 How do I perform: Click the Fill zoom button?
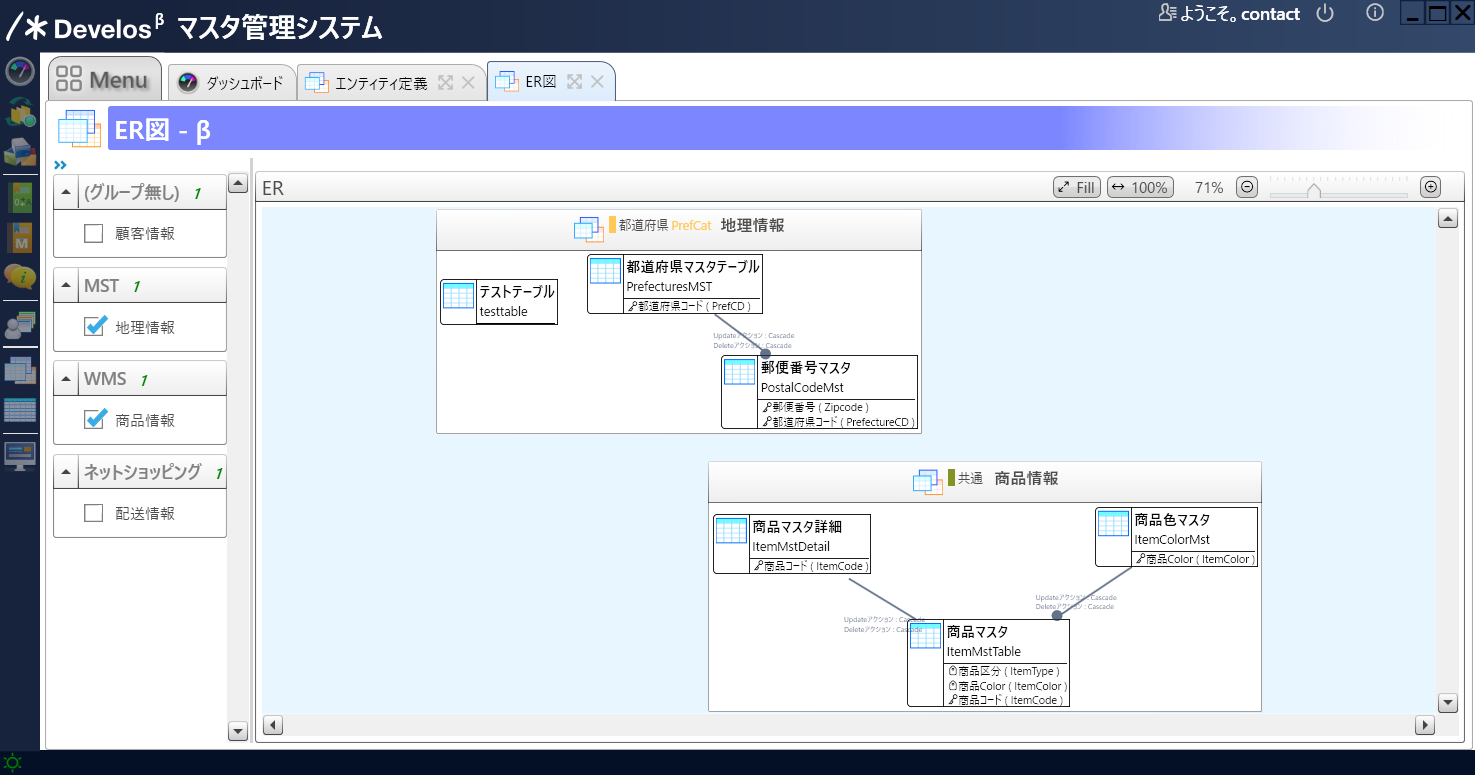tap(1077, 187)
